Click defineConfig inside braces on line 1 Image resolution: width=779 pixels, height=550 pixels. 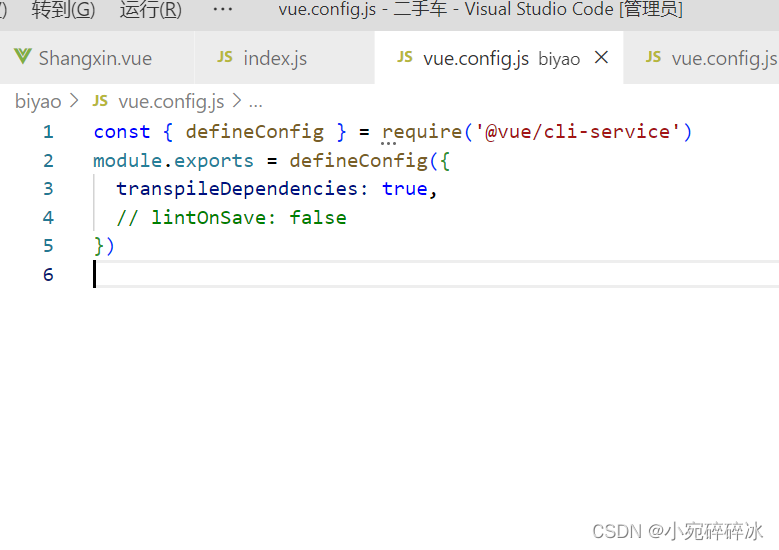(x=254, y=132)
